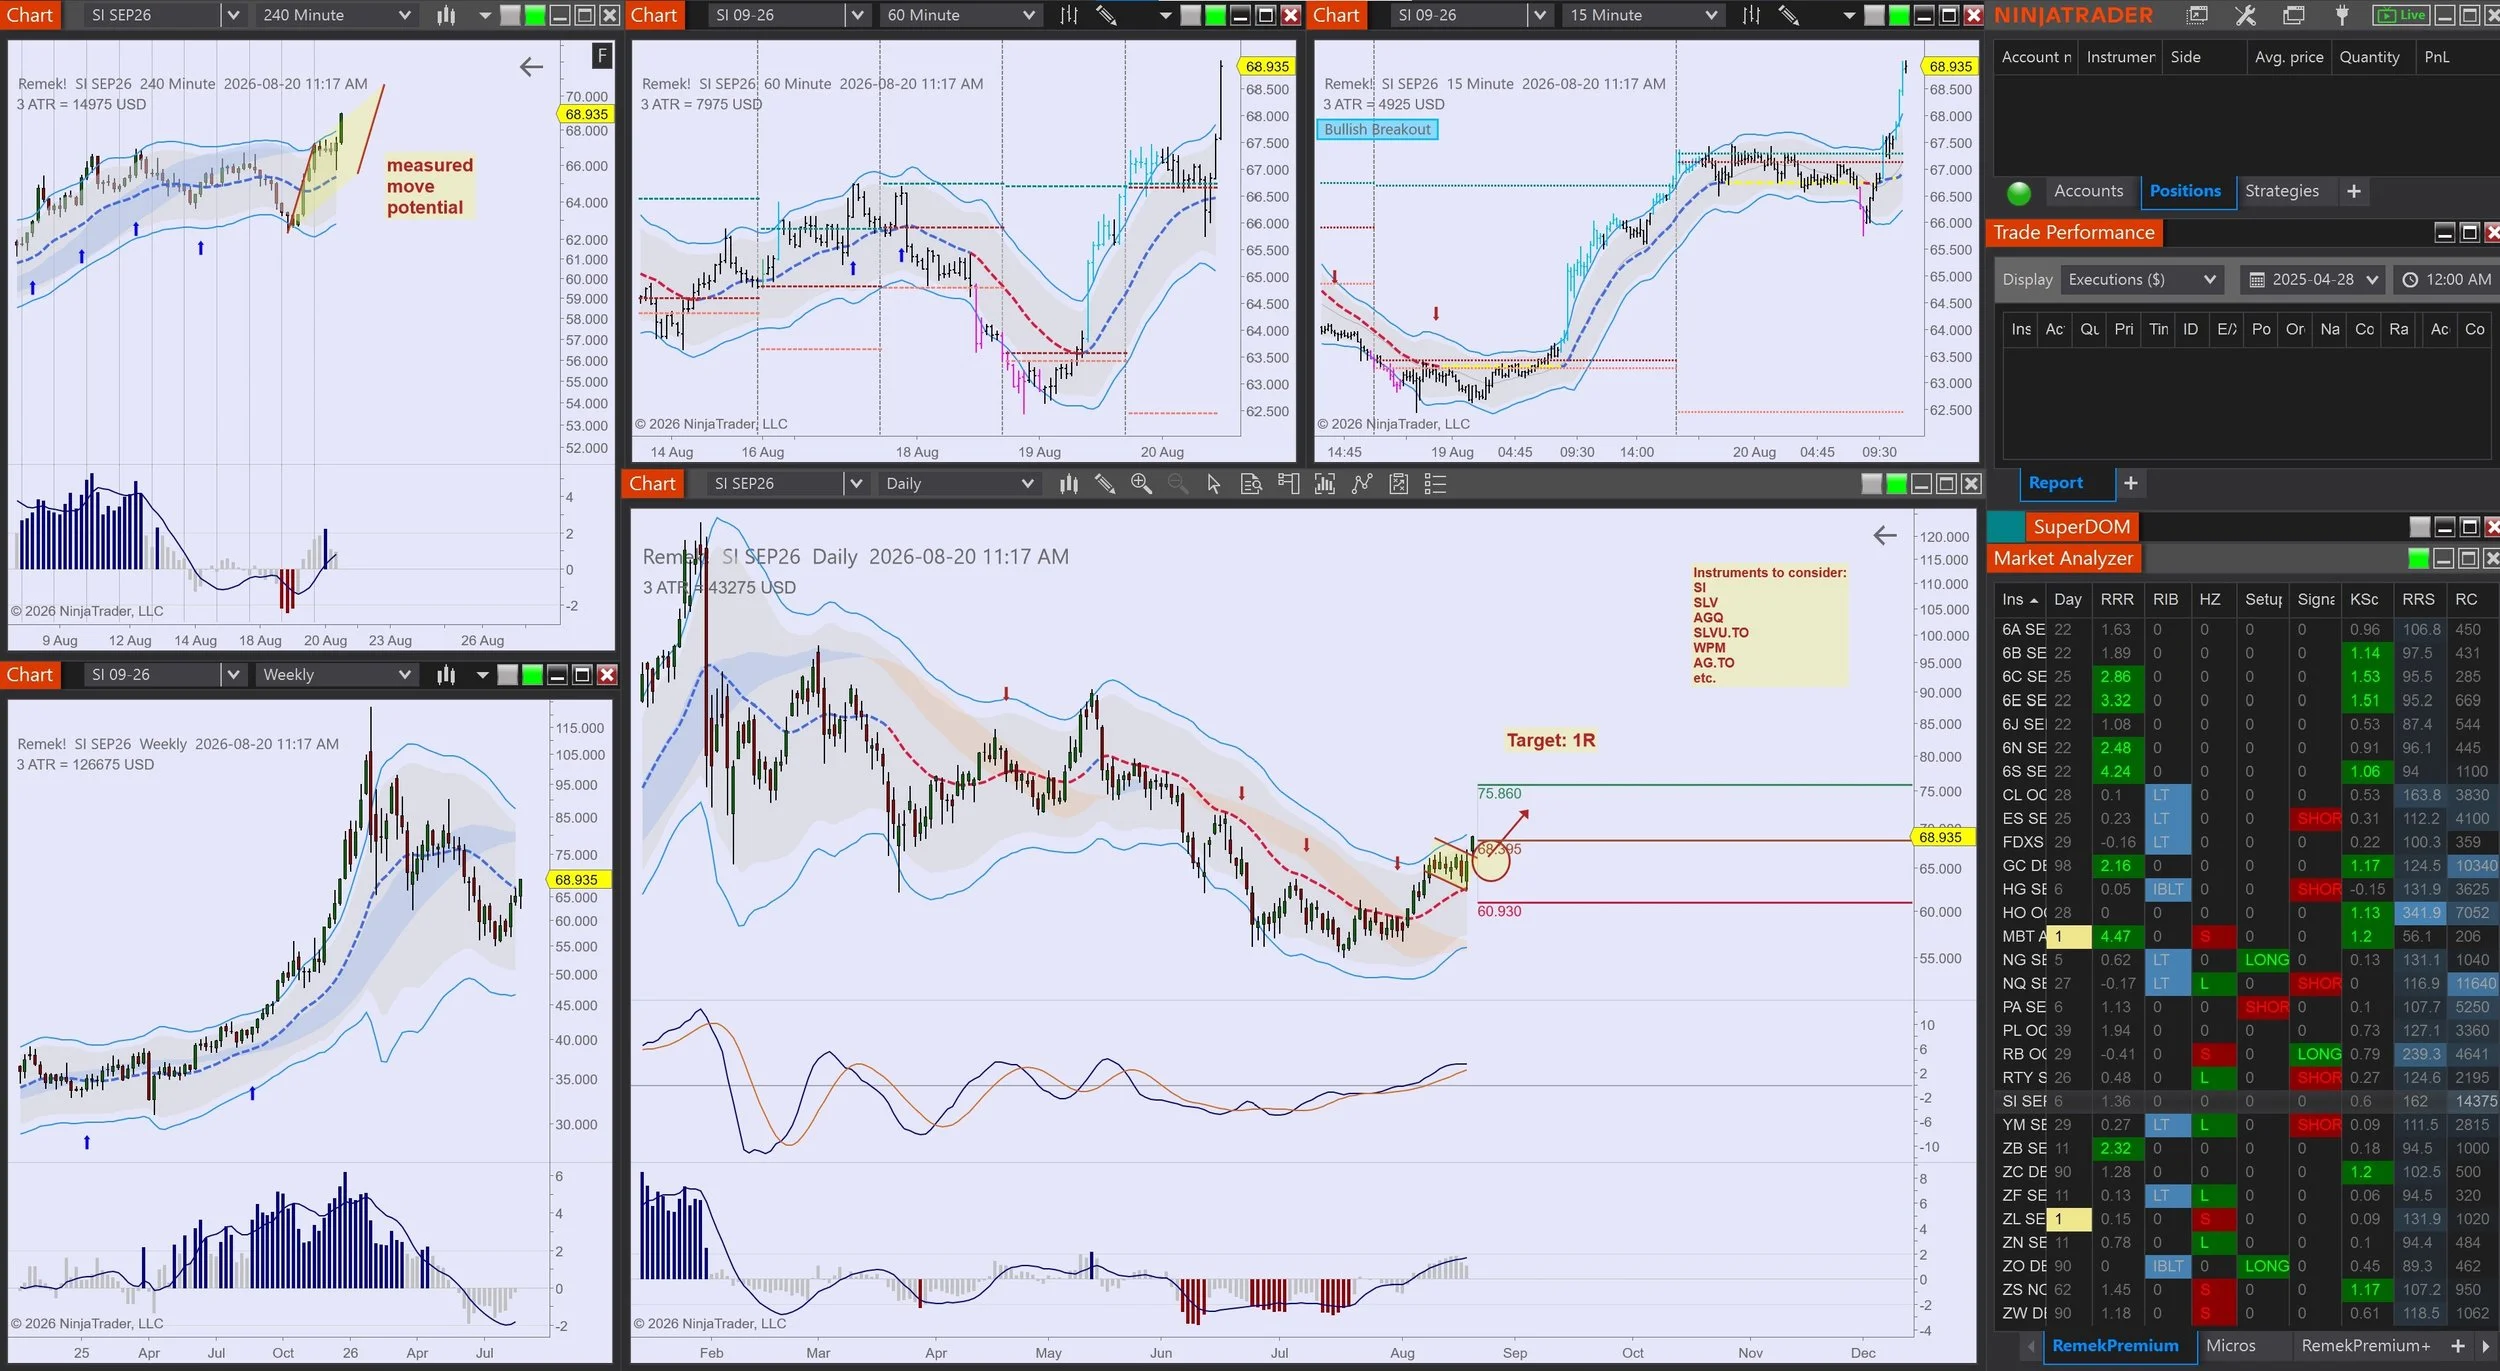
Task: Open Data Box icon in Daily chart toolbar
Action: (1251, 484)
